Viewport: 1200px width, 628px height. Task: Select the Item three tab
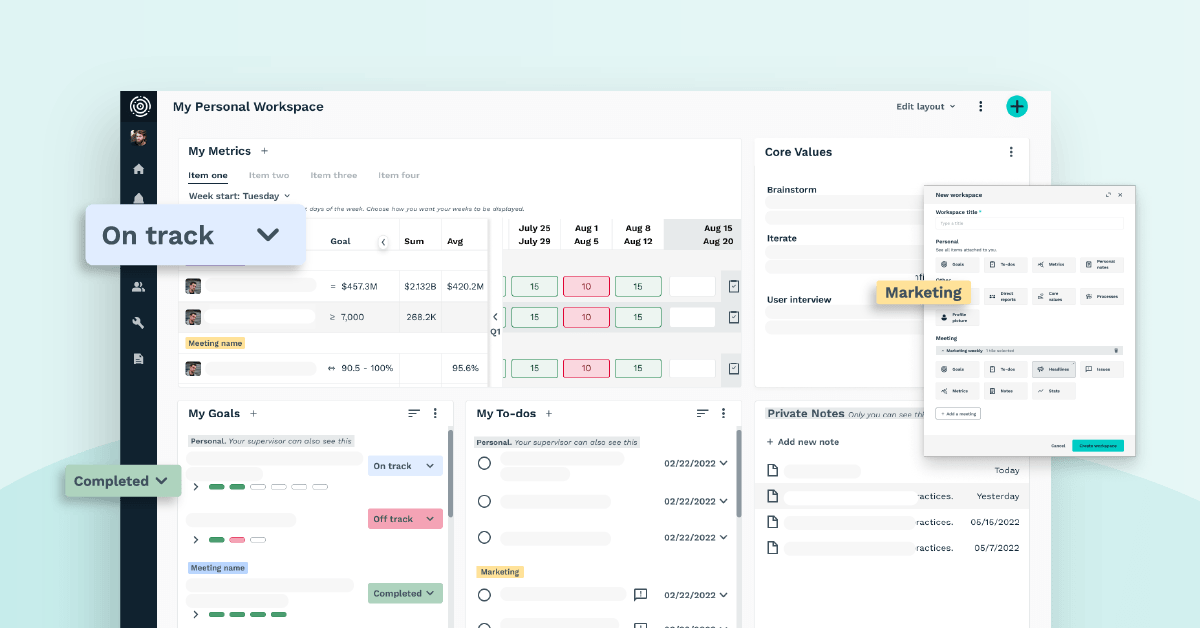333,175
